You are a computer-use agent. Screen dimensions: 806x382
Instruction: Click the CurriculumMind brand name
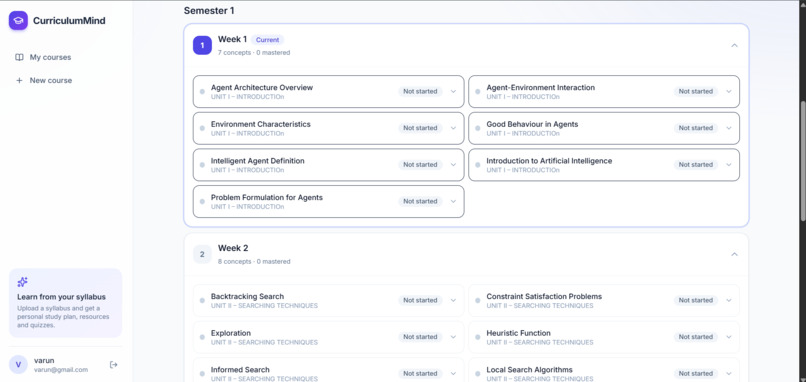click(69, 21)
